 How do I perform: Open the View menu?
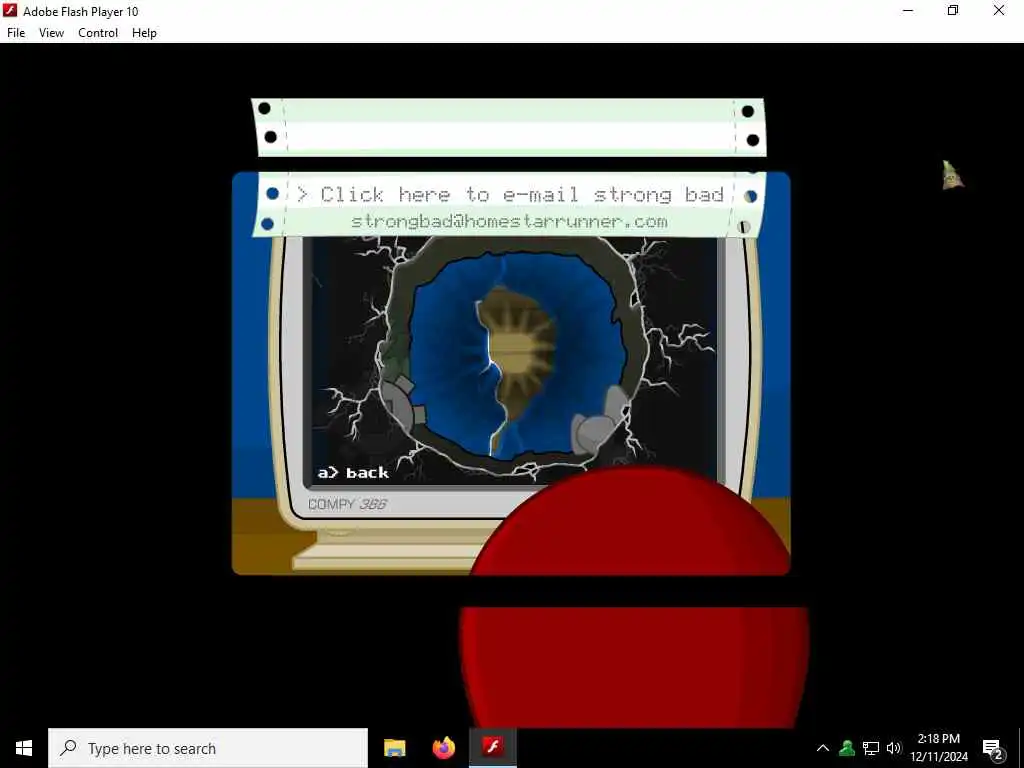[x=51, y=33]
